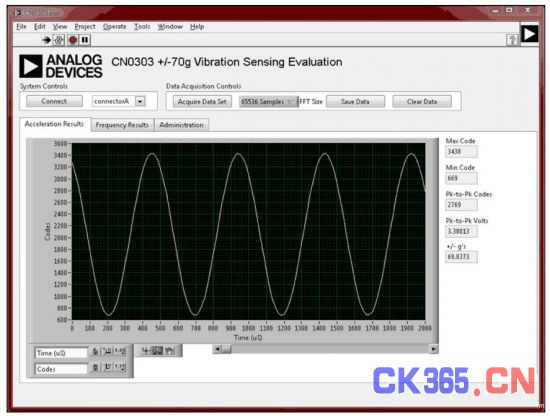Click the Acquire Data Set button

point(202,102)
